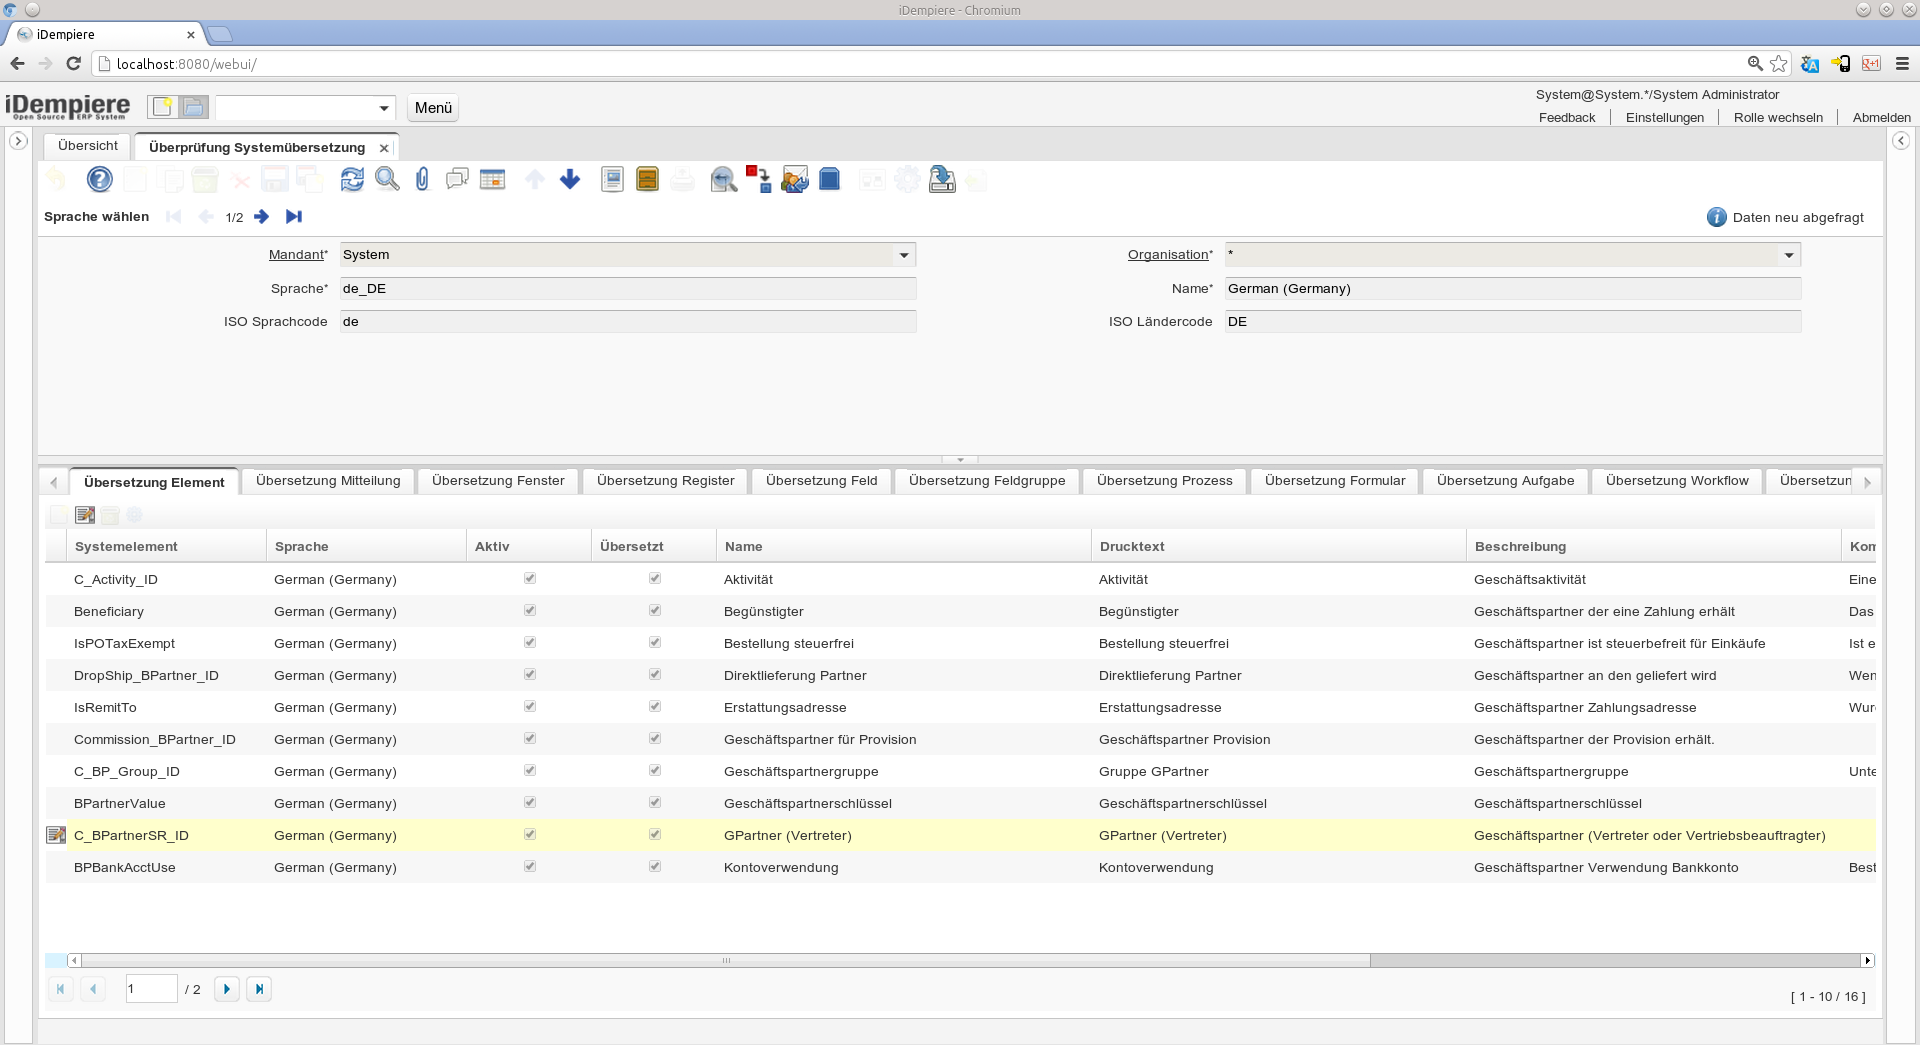Expand the left side panel arrow
This screenshot has width=1920, height=1045.
(18, 141)
